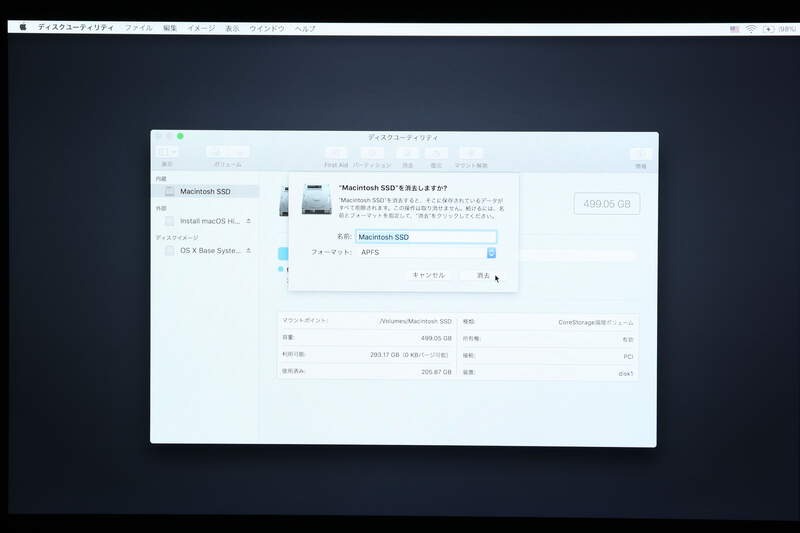Click the First Aid toolbar icon
Screen dimensions: 800x533
(336, 153)
